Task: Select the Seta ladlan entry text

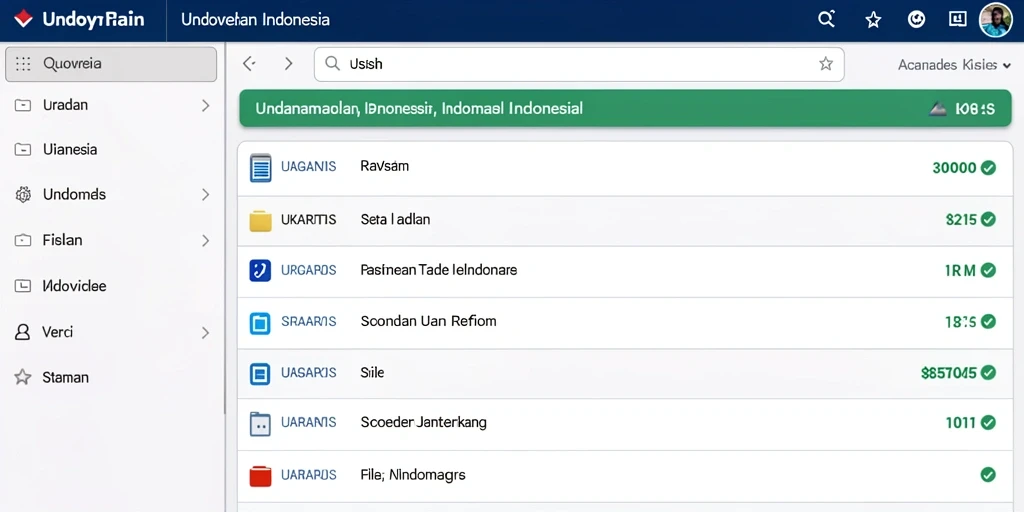Action: click(x=395, y=219)
